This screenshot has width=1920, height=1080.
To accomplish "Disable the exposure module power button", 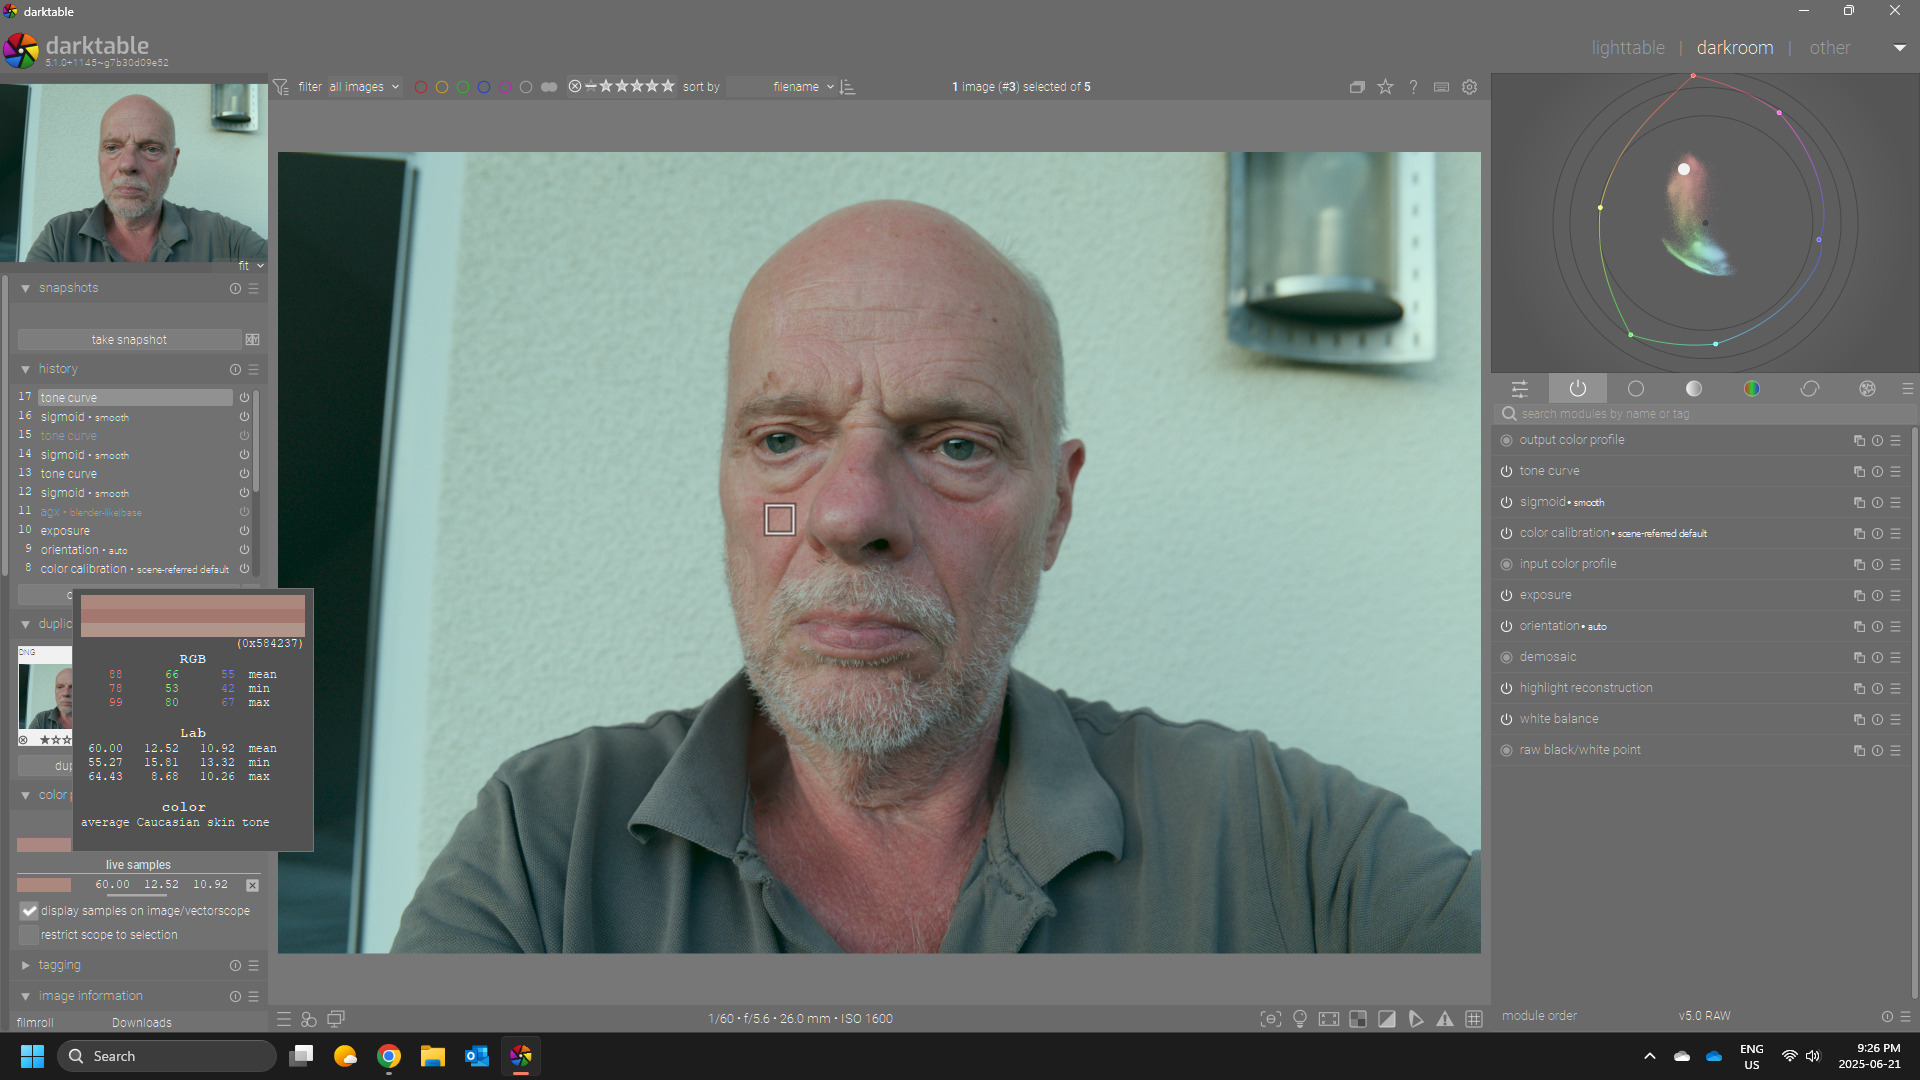I will pos(1506,595).
